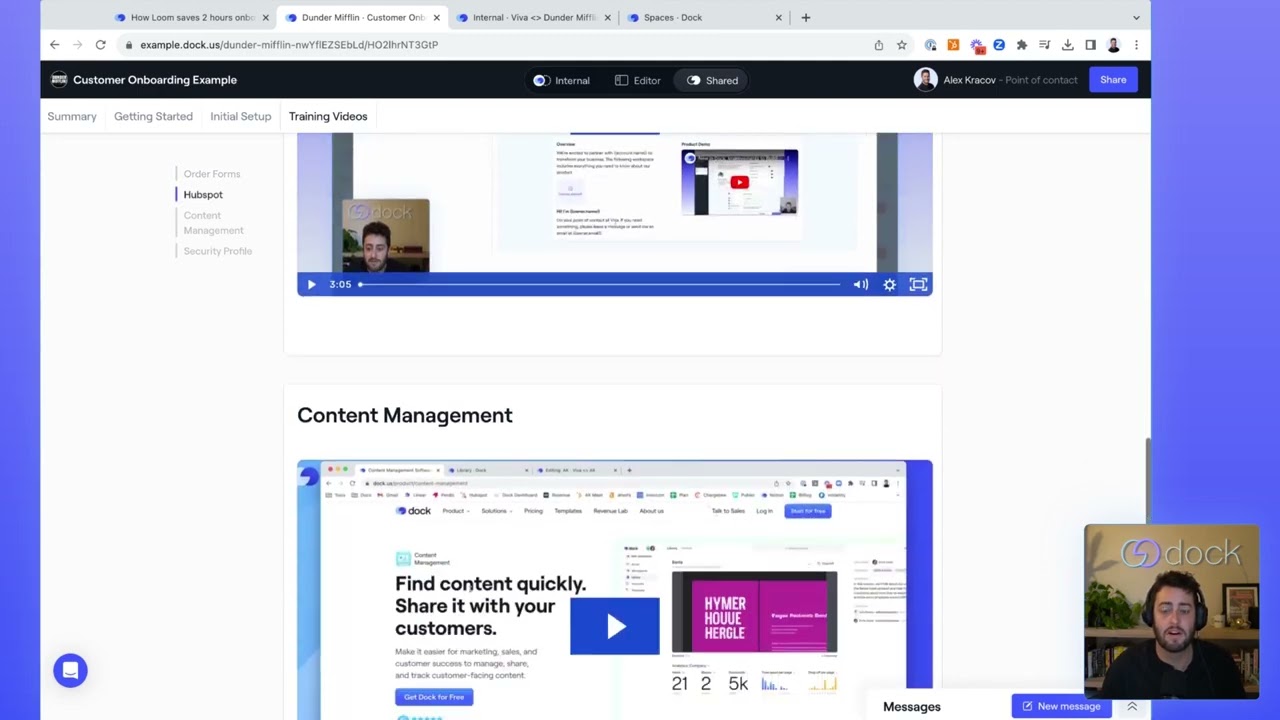Jump to Content Management in sidebar
The height and width of the screenshot is (720, 1280).
pos(213,223)
